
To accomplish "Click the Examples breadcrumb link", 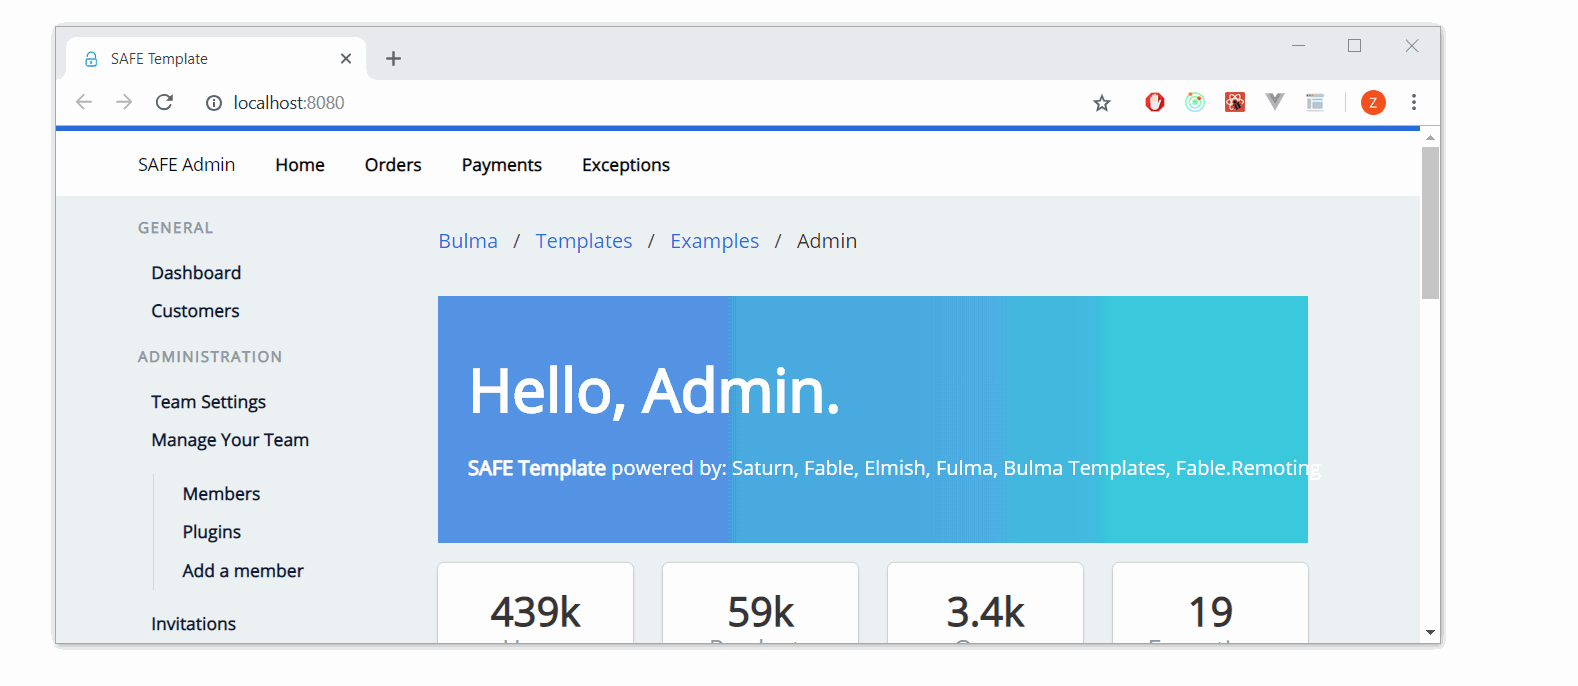I will (x=714, y=241).
